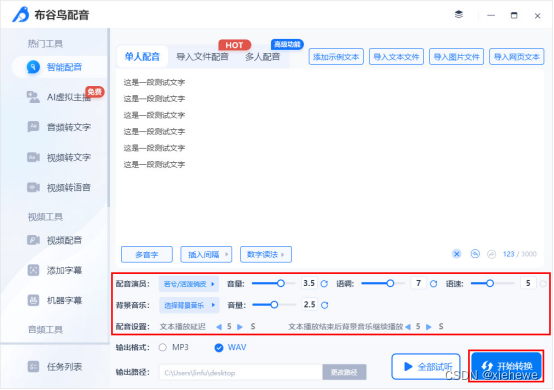Screen dimensions: 554x390
Task: Click the 语速 value box 5
Action: click(528, 283)
